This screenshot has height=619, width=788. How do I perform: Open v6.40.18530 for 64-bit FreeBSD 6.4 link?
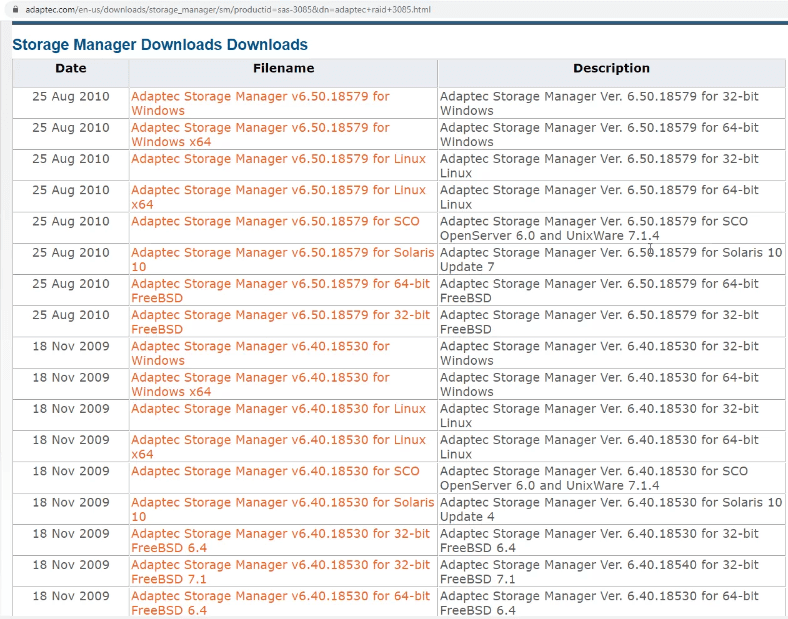[x=280, y=602]
